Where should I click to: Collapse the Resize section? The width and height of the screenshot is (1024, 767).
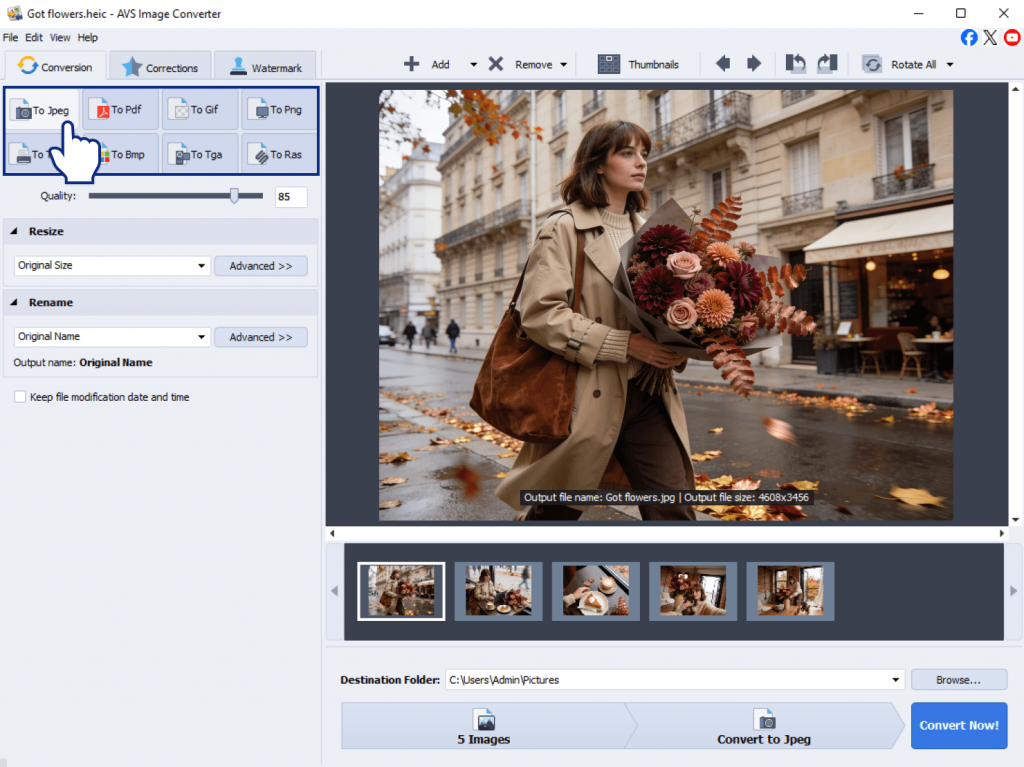(14, 231)
